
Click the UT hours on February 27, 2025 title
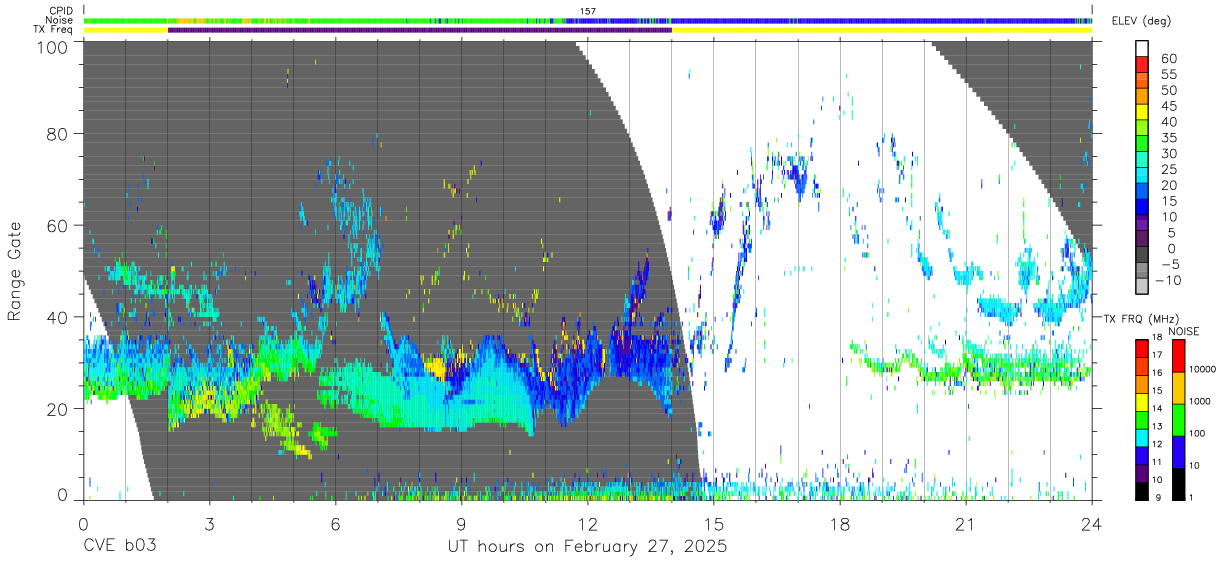[587, 548]
